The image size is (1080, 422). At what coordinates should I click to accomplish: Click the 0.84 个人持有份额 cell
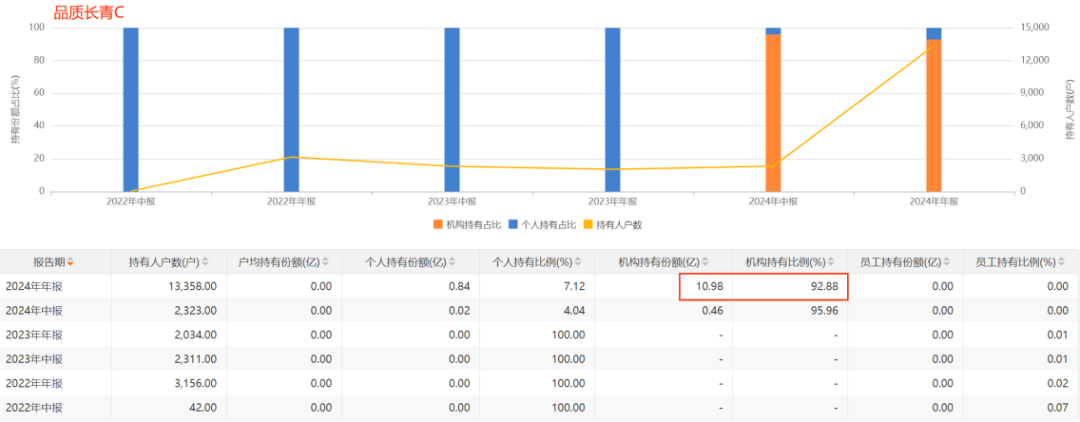coord(460,286)
